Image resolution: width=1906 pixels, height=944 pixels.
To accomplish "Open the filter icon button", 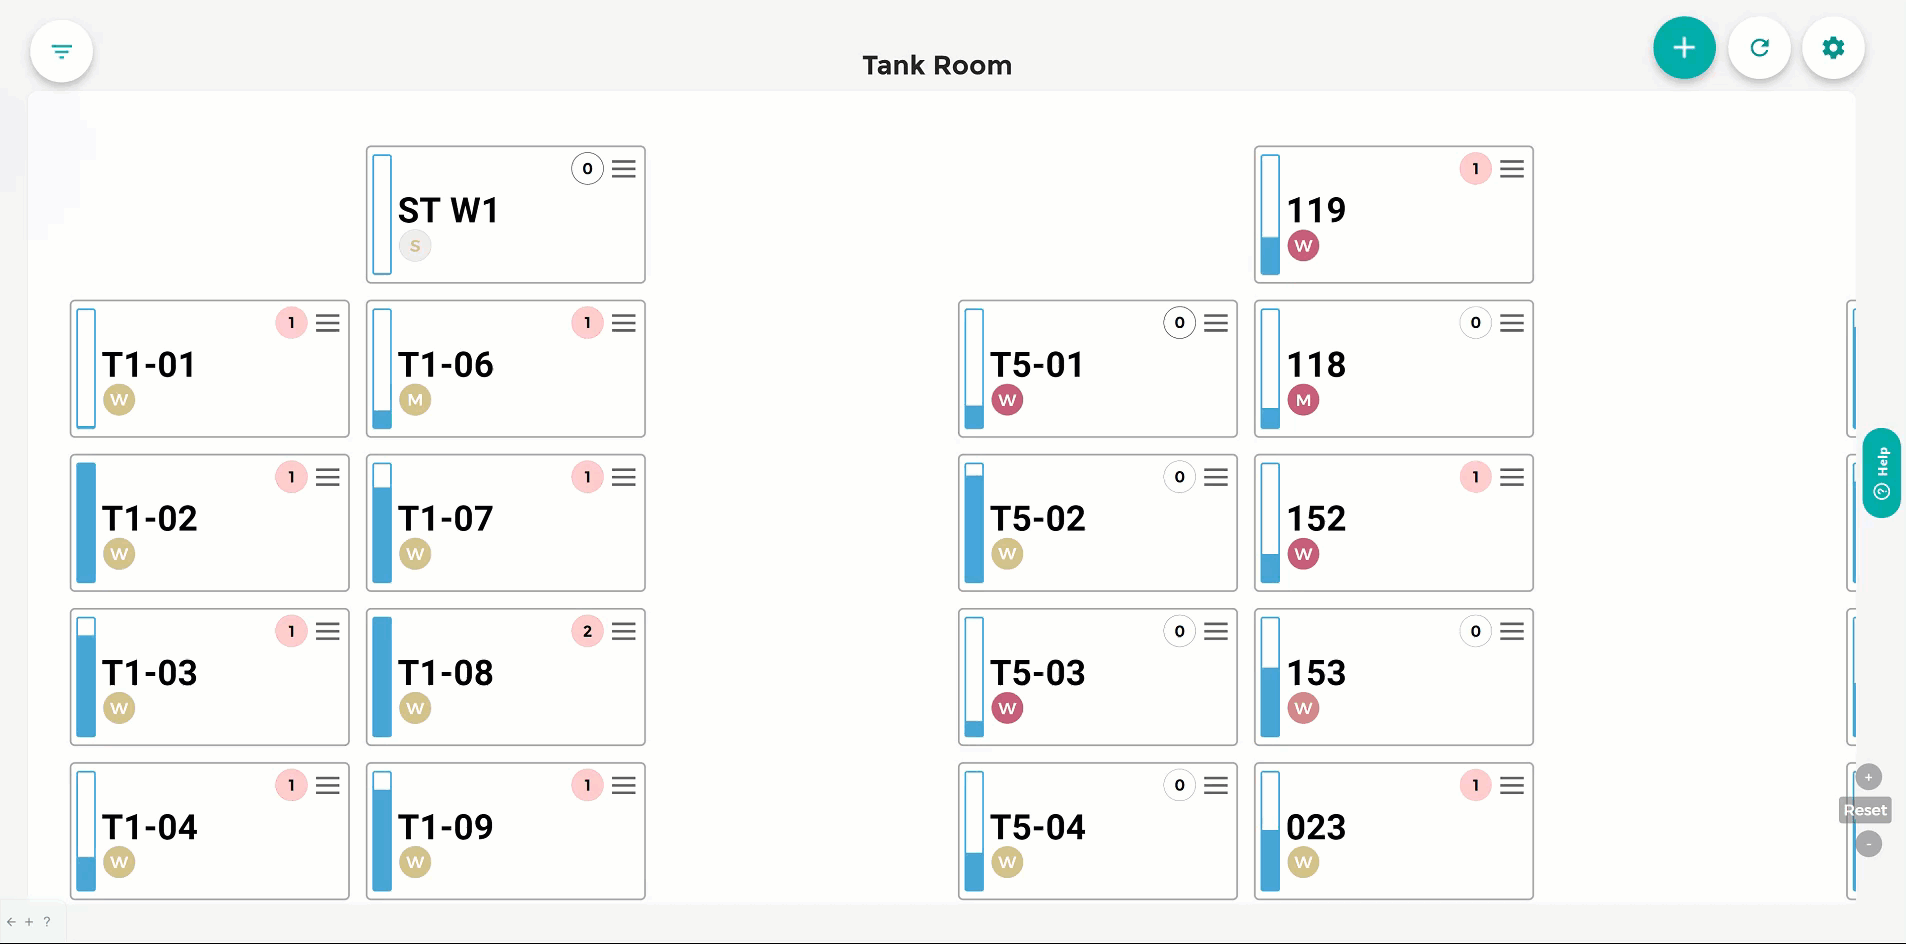I will [62, 51].
